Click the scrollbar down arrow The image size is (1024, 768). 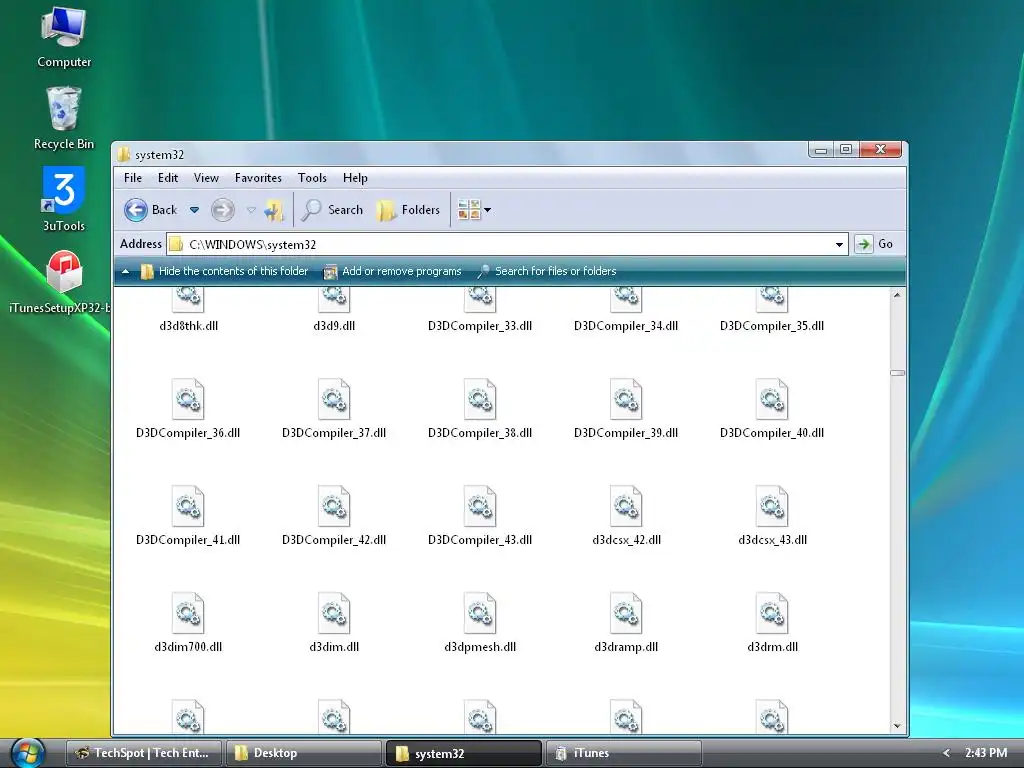tap(897, 726)
